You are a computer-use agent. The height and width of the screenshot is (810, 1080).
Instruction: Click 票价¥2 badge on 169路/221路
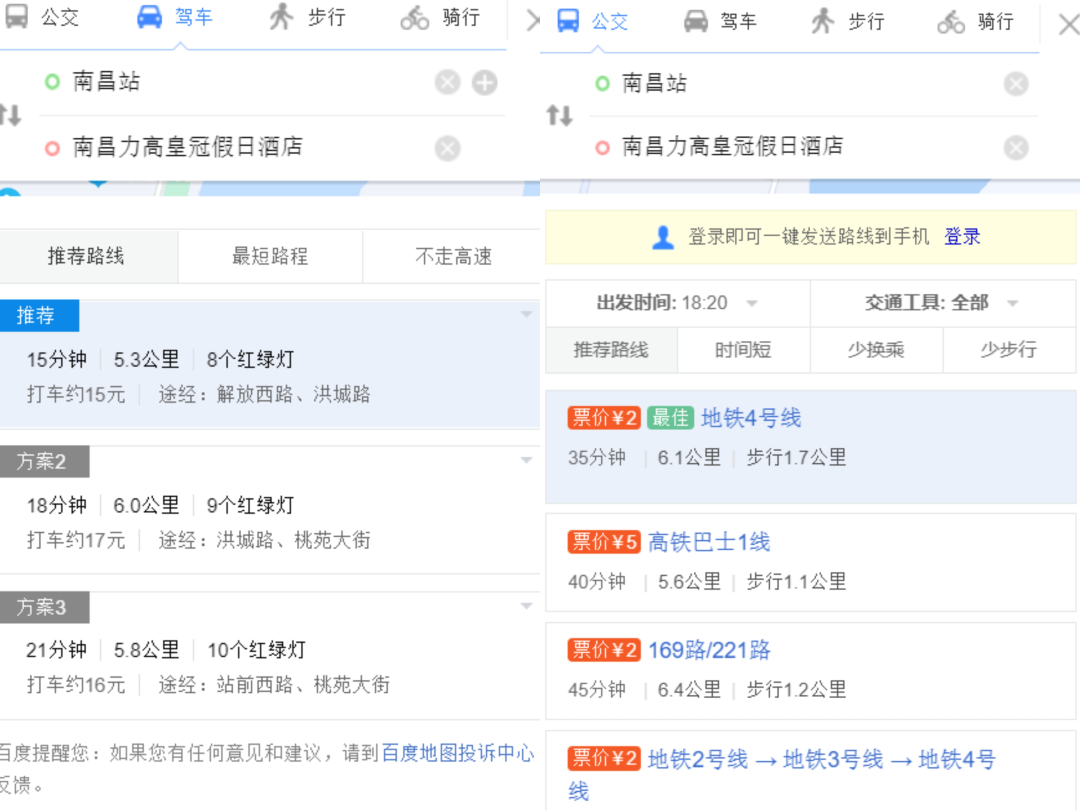[604, 650]
